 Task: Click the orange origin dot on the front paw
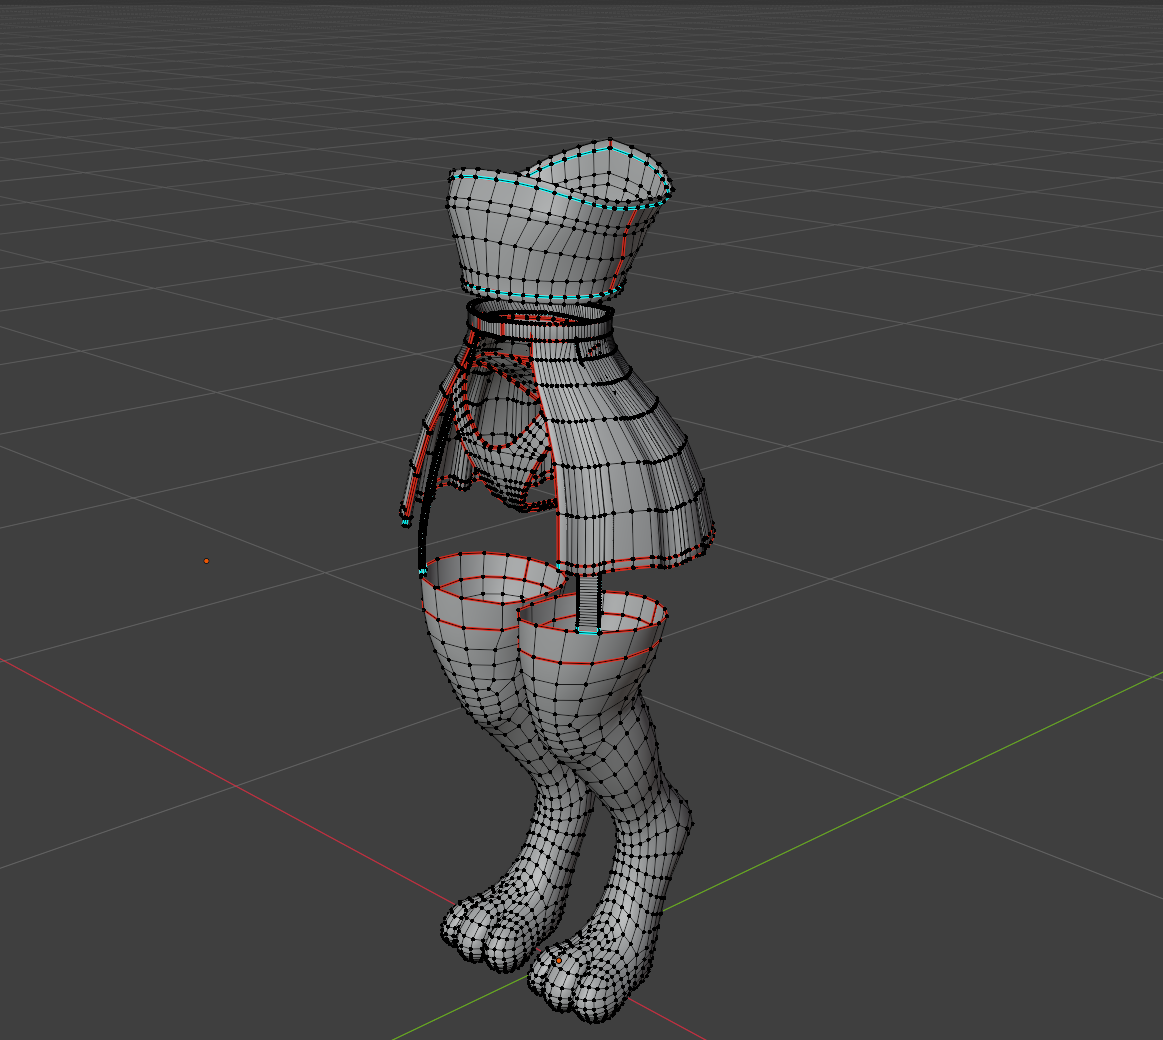[559, 961]
